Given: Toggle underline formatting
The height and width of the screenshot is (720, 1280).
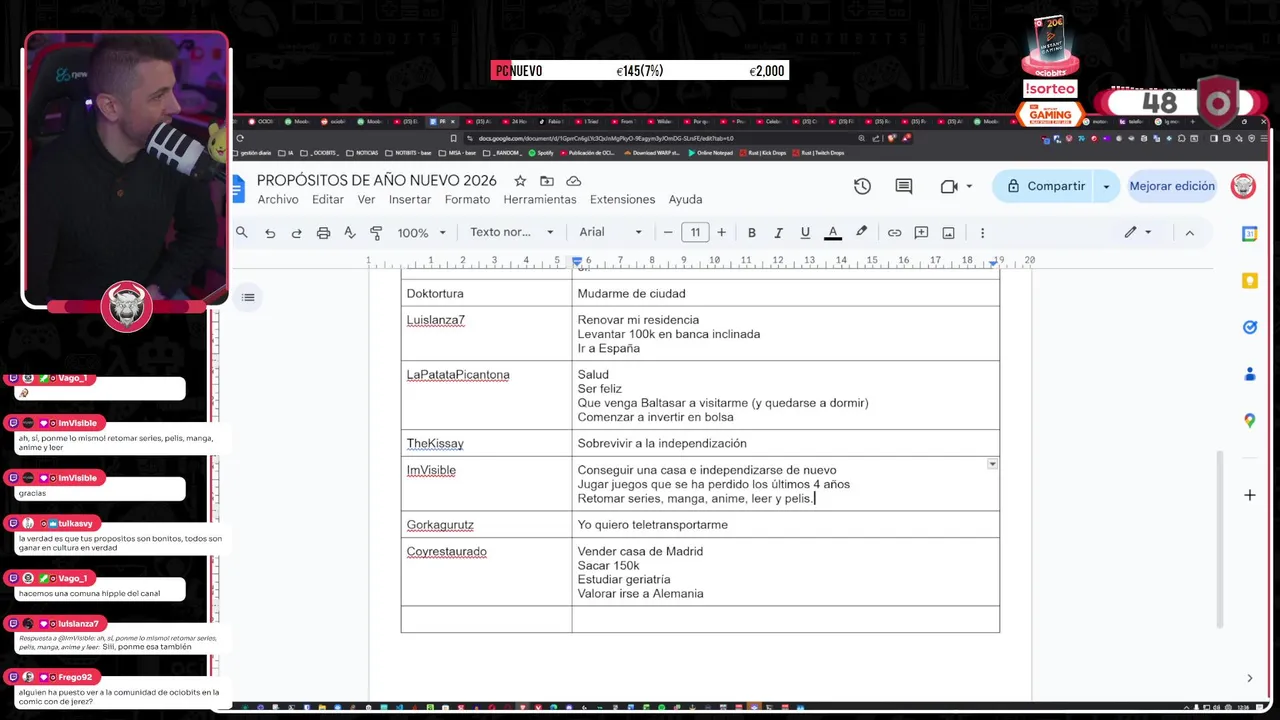Looking at the screenshot, I should 805,233.
